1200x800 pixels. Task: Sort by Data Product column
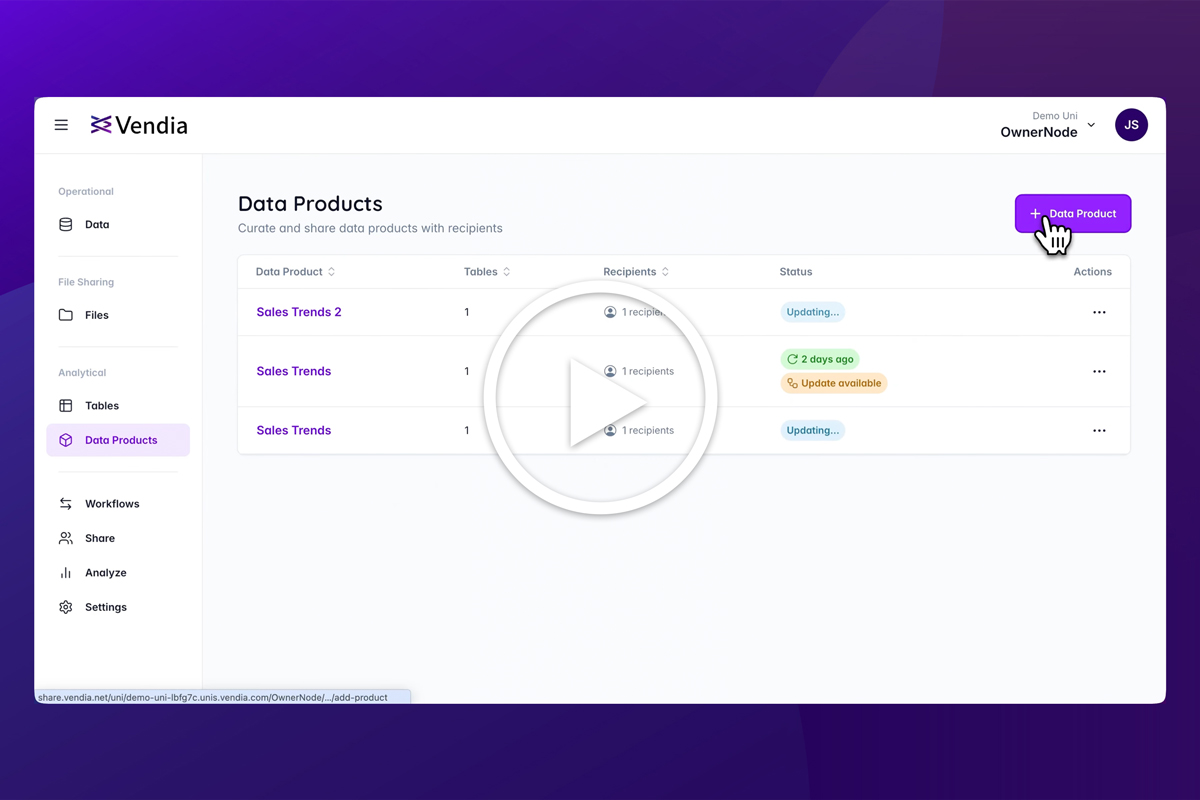click(296, 272)
